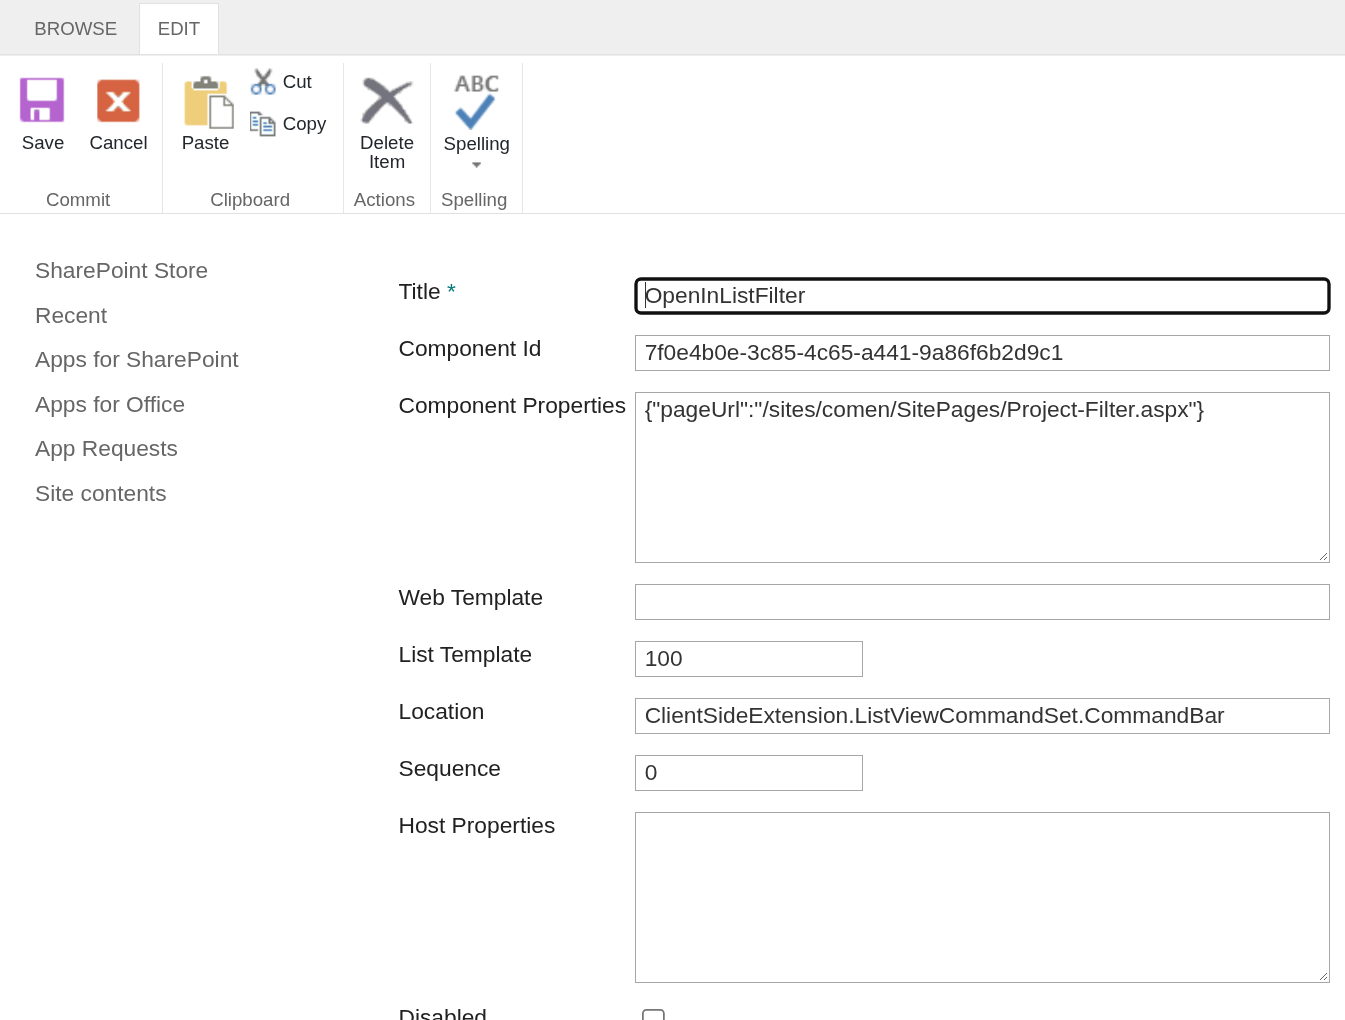This screenshot has height=1020, width=1345.
Task: Click the empty Web Template field
Action: click(x=982, y=602)
